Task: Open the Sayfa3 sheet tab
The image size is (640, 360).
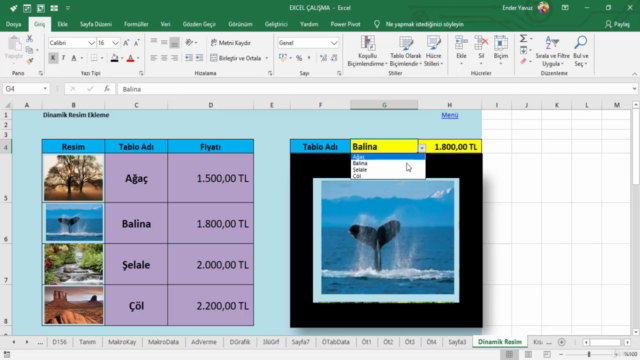Action: pos(457,342)
